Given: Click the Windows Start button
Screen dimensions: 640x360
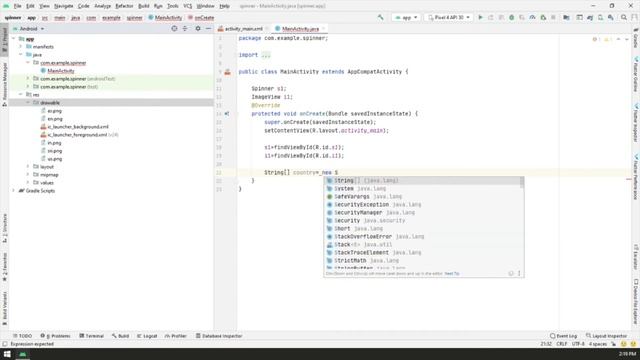Looking at the screenshot, I should [7, 354].
